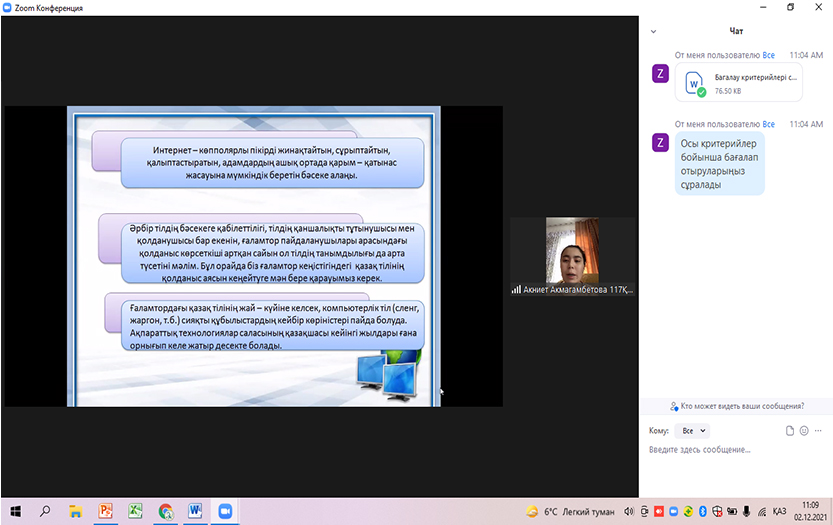Open the Word file attachment in chat
This screenshot has height=525, width=833.
(739, 83)
